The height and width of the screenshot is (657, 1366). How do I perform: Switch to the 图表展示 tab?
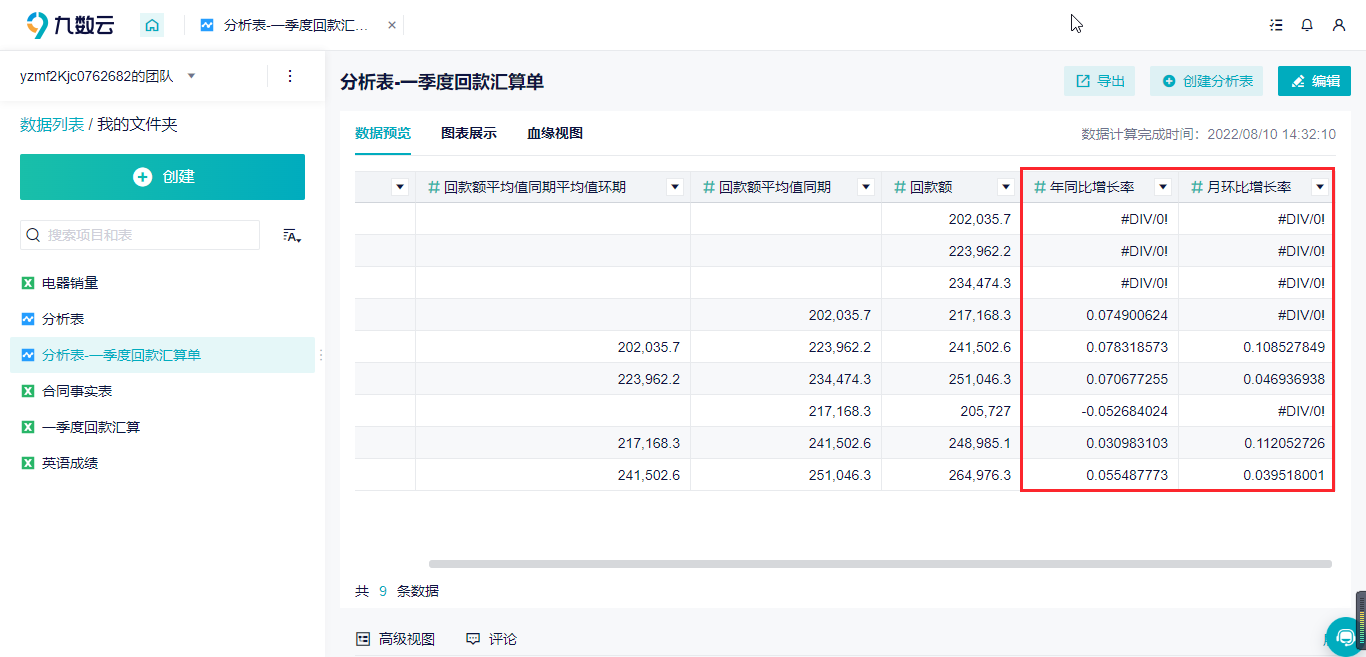(469, 133)
